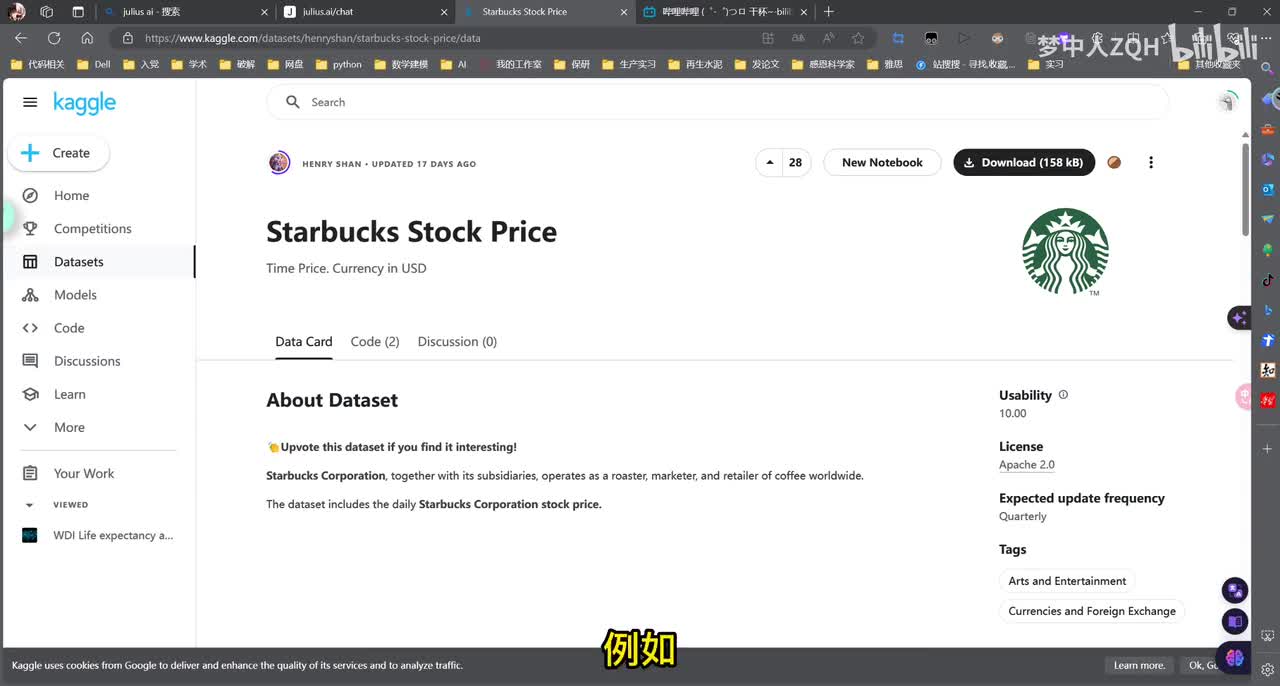Upvote the Starbucks dataset
1280x686 pixels.
pos(769,163)
